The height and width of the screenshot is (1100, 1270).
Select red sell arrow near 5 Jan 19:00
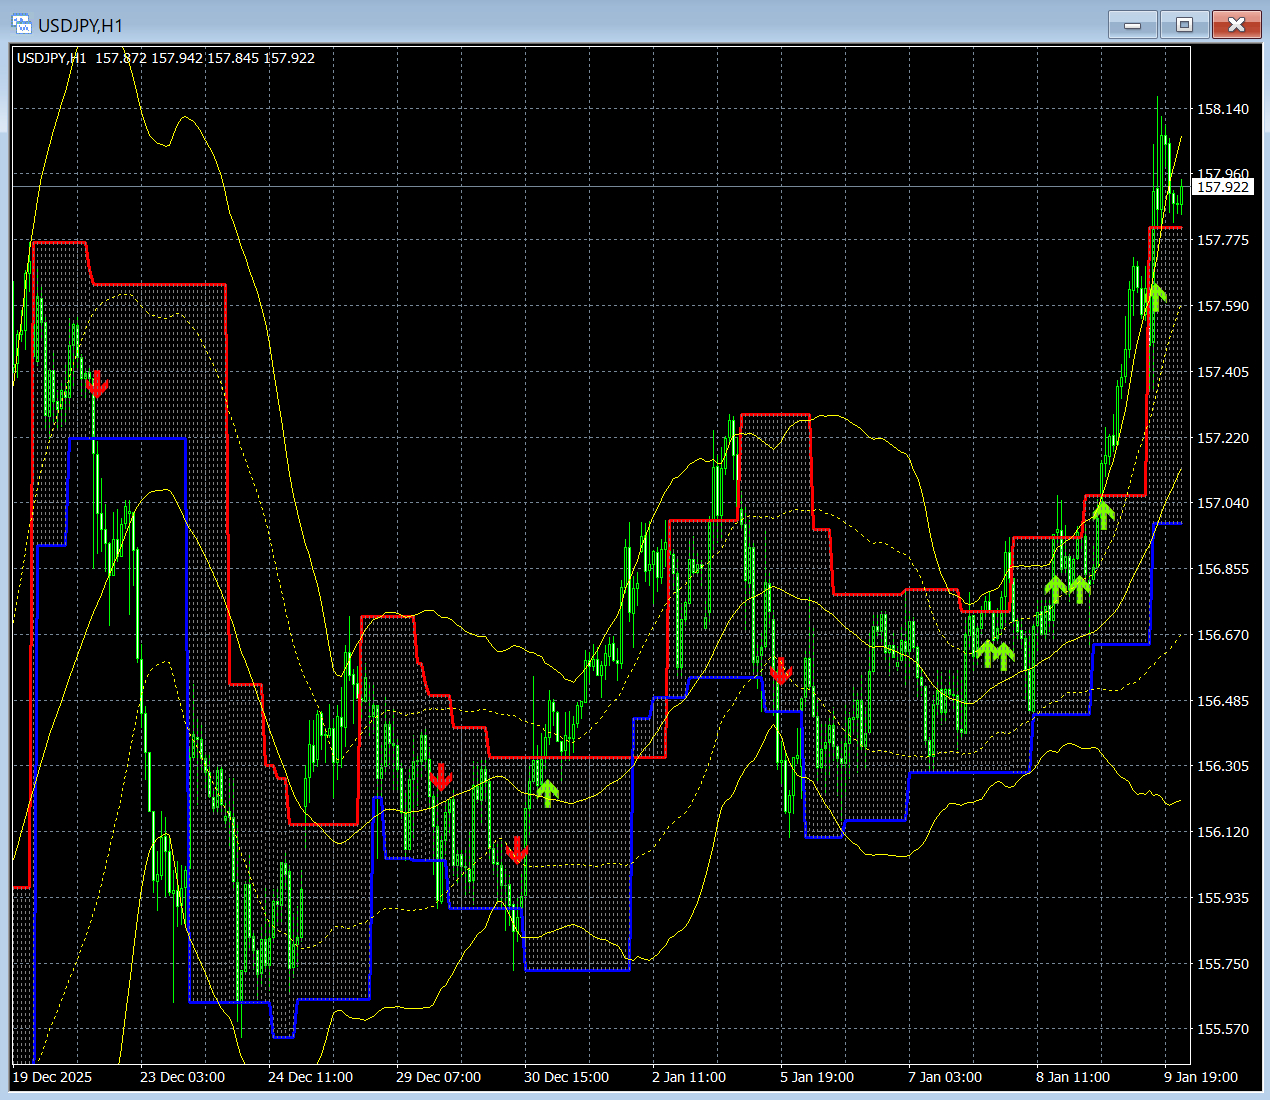780,671
